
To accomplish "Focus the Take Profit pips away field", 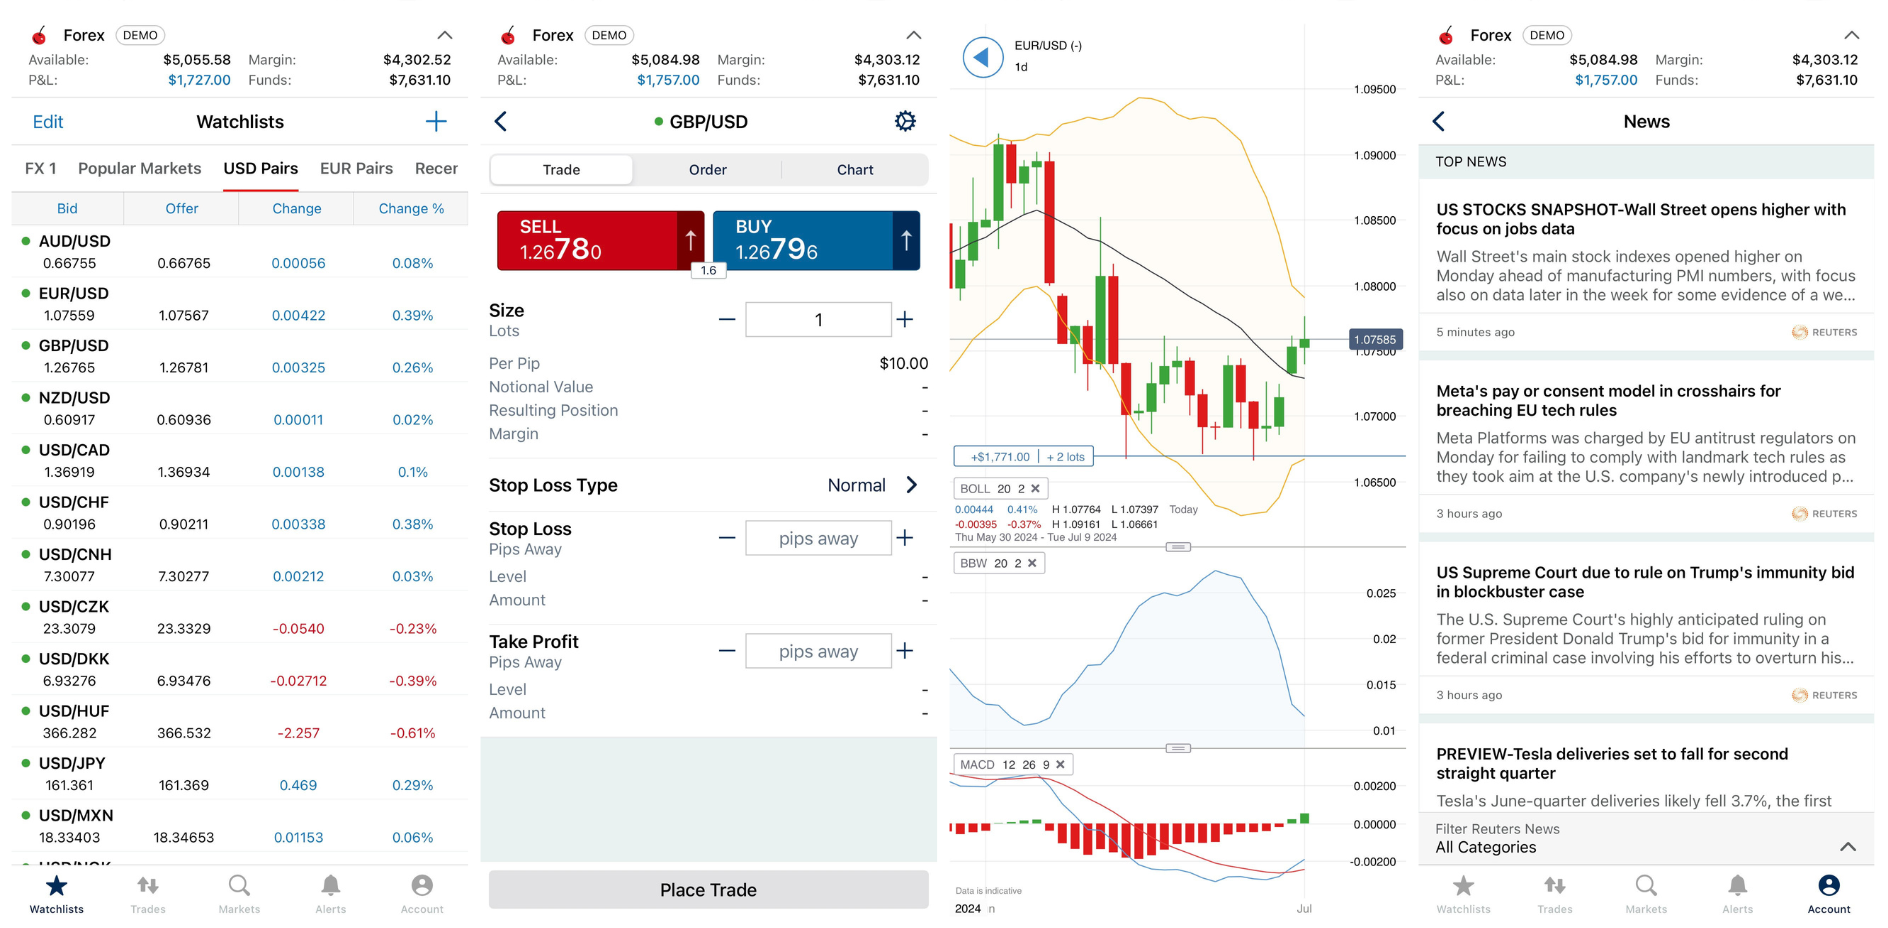I will pos(818,651).
